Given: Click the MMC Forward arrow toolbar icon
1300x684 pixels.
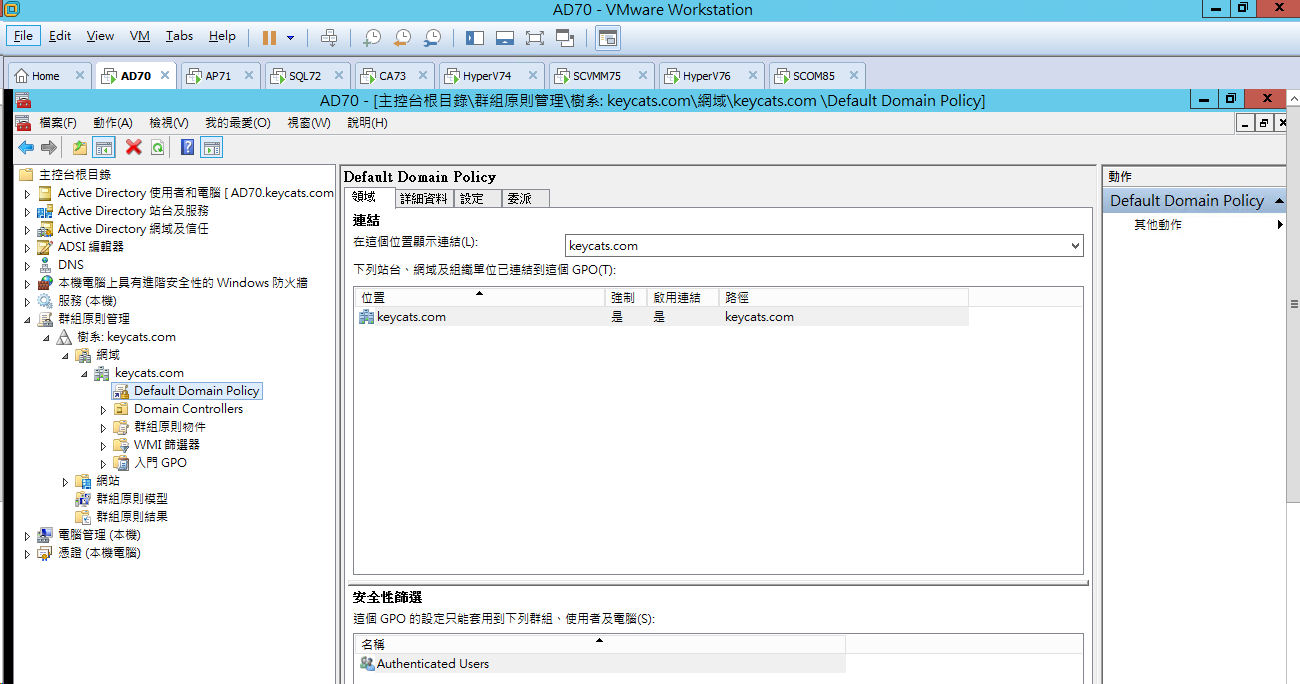Looking at the screenshot, I should coord(48,148).
